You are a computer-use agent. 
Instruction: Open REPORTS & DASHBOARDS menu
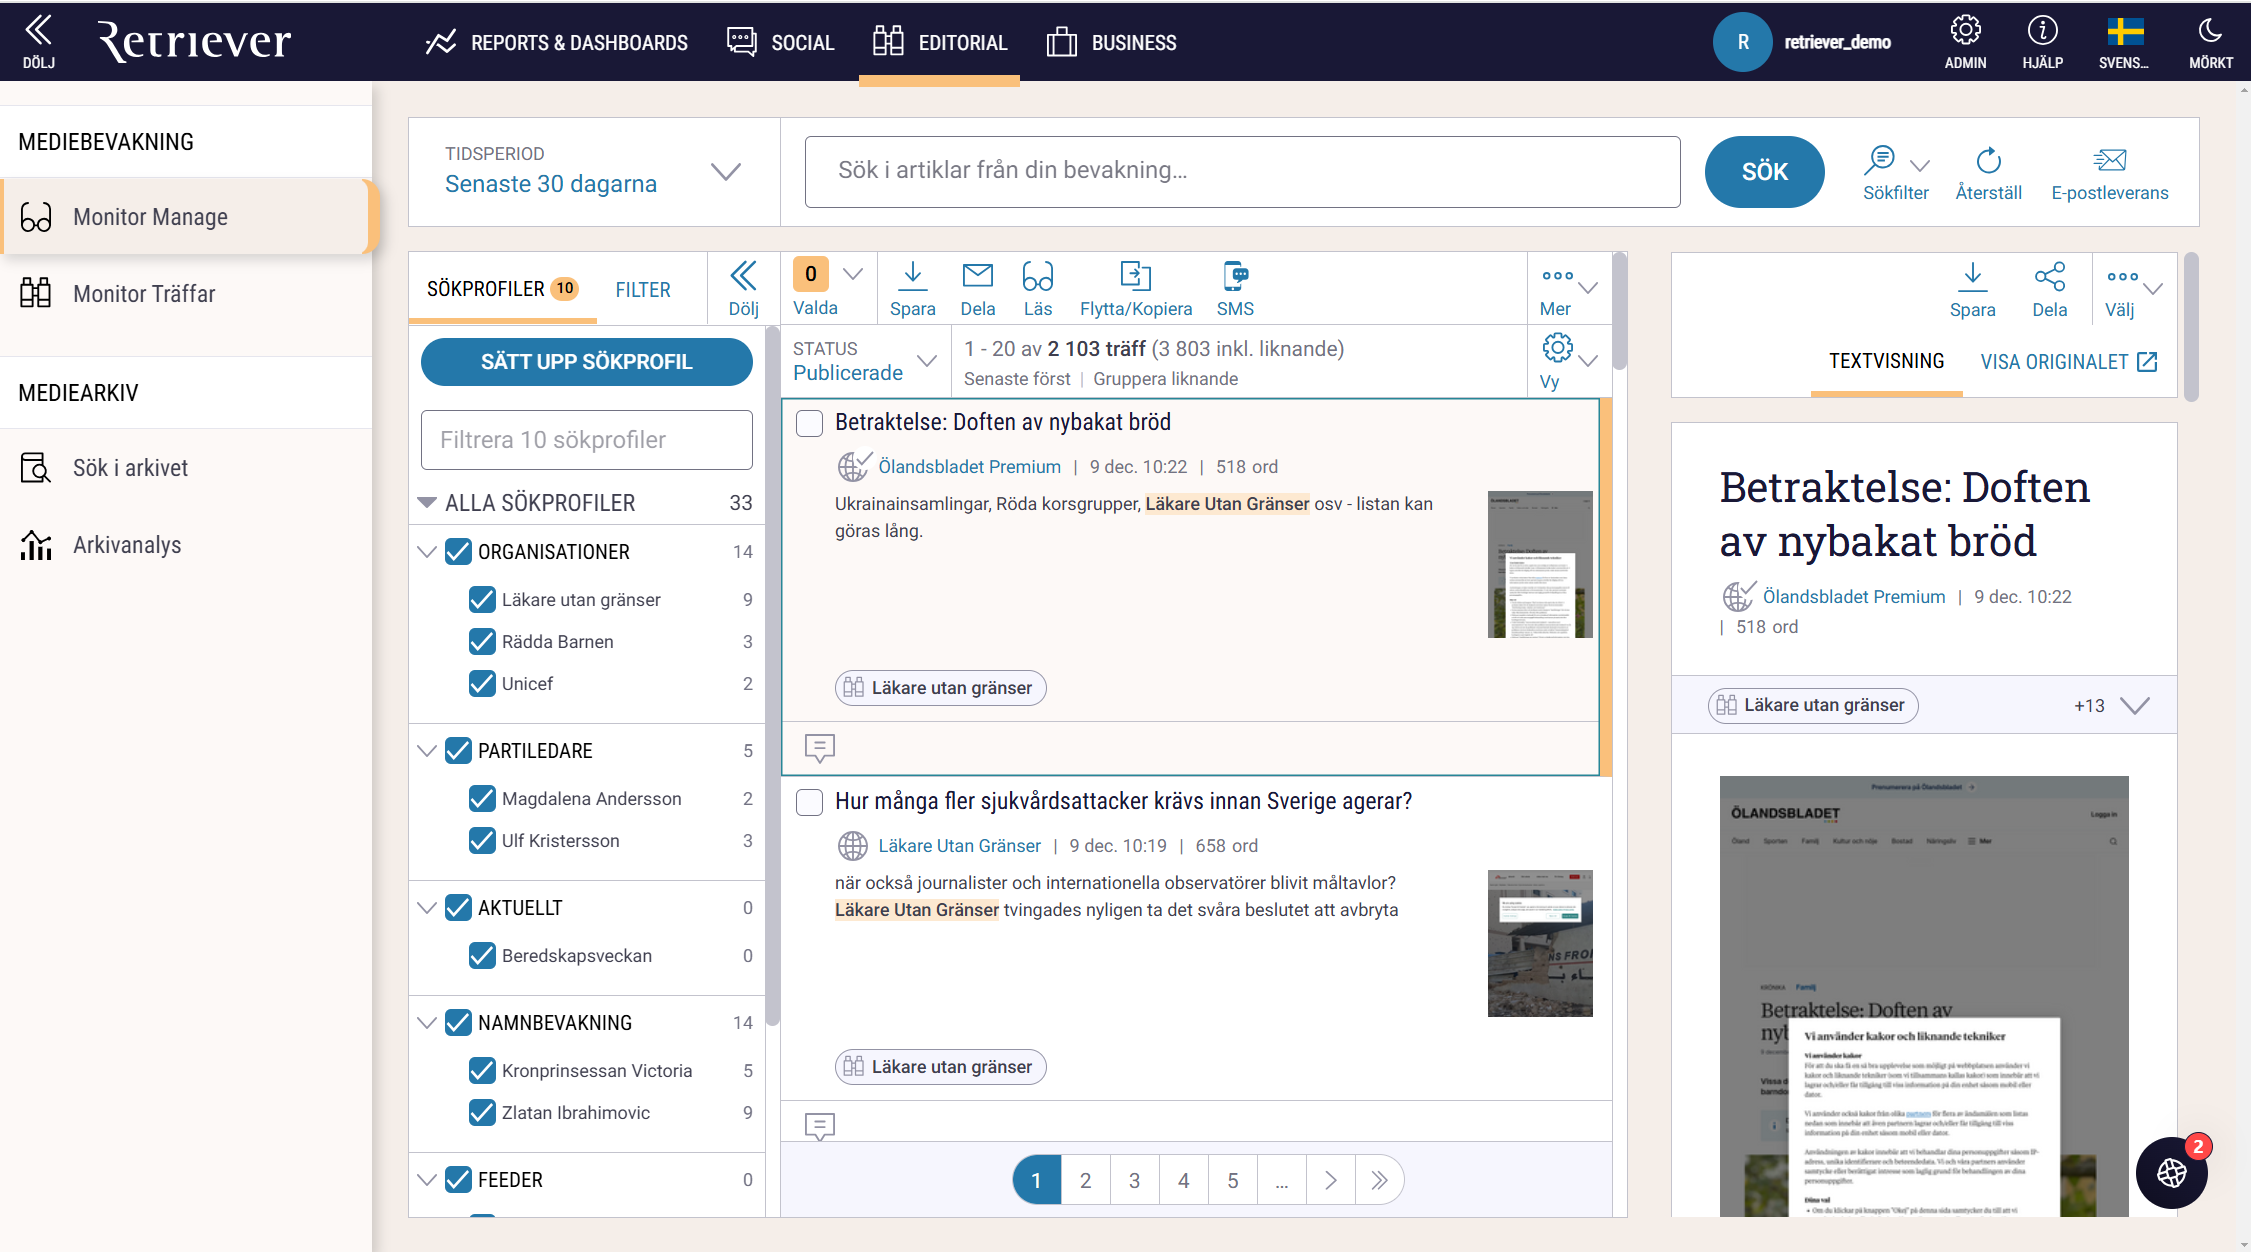coord(557,42)
